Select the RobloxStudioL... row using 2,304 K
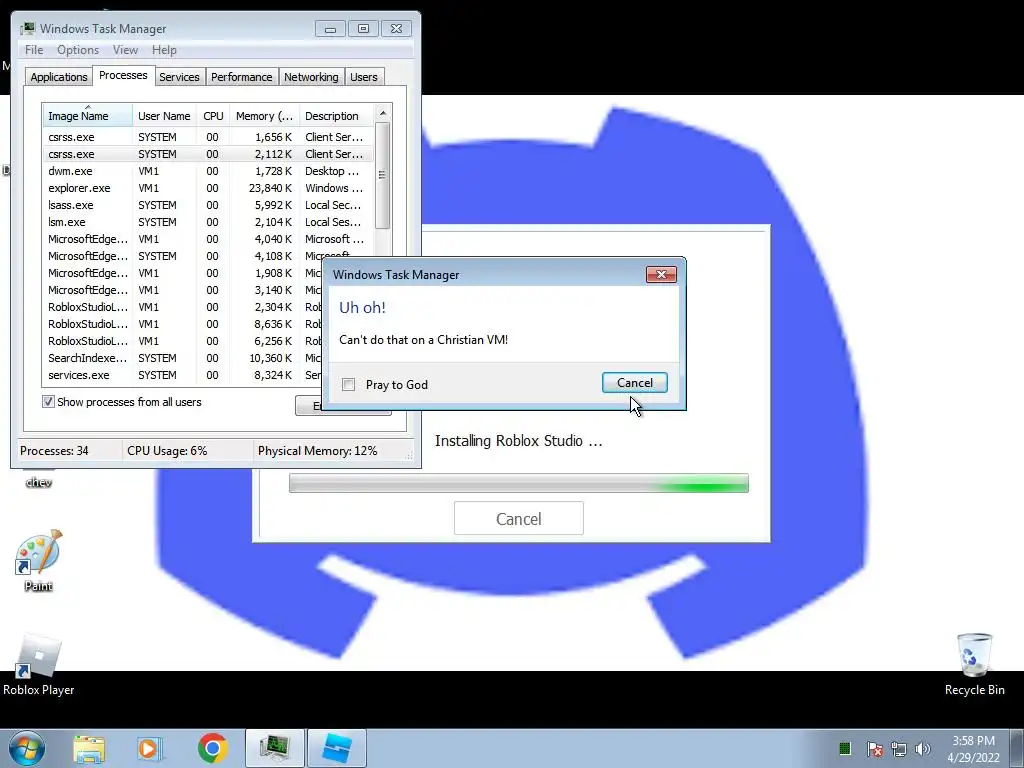 [183, 307]
